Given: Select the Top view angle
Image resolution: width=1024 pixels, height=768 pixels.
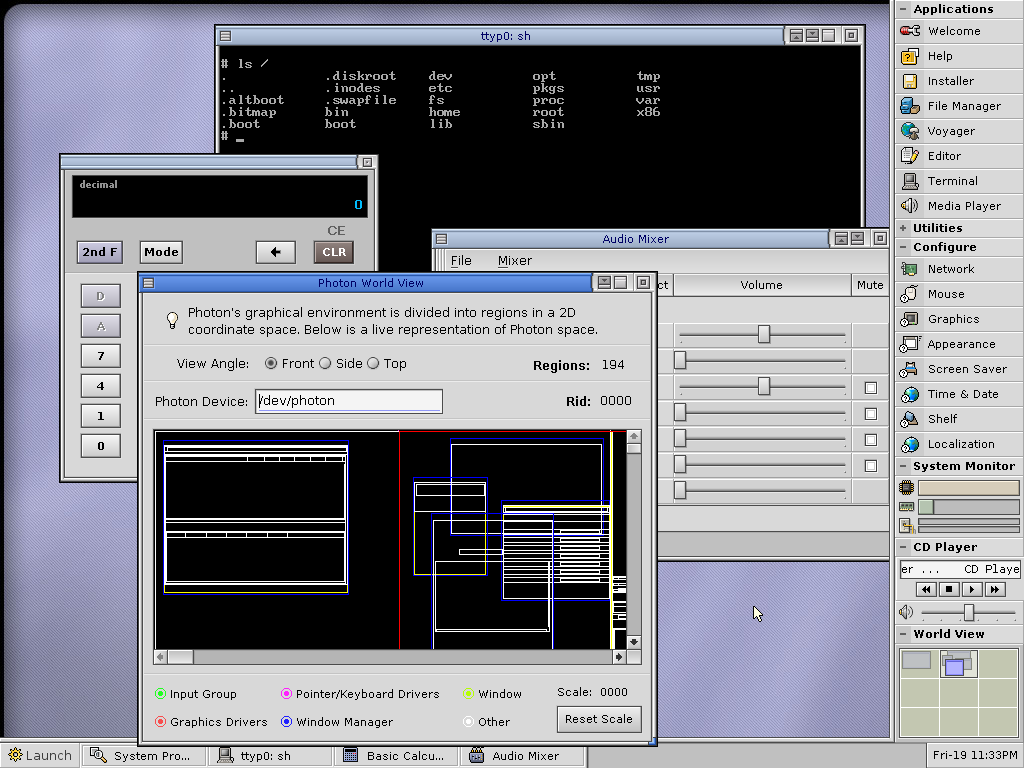Looking at the screenshot, I should 374,364.
